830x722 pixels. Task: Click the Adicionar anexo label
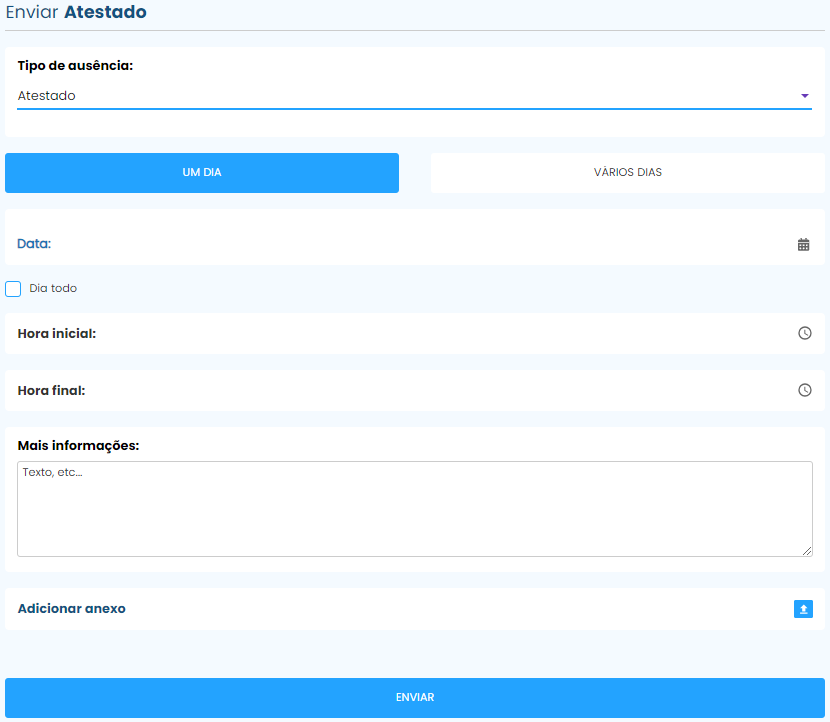72,609
